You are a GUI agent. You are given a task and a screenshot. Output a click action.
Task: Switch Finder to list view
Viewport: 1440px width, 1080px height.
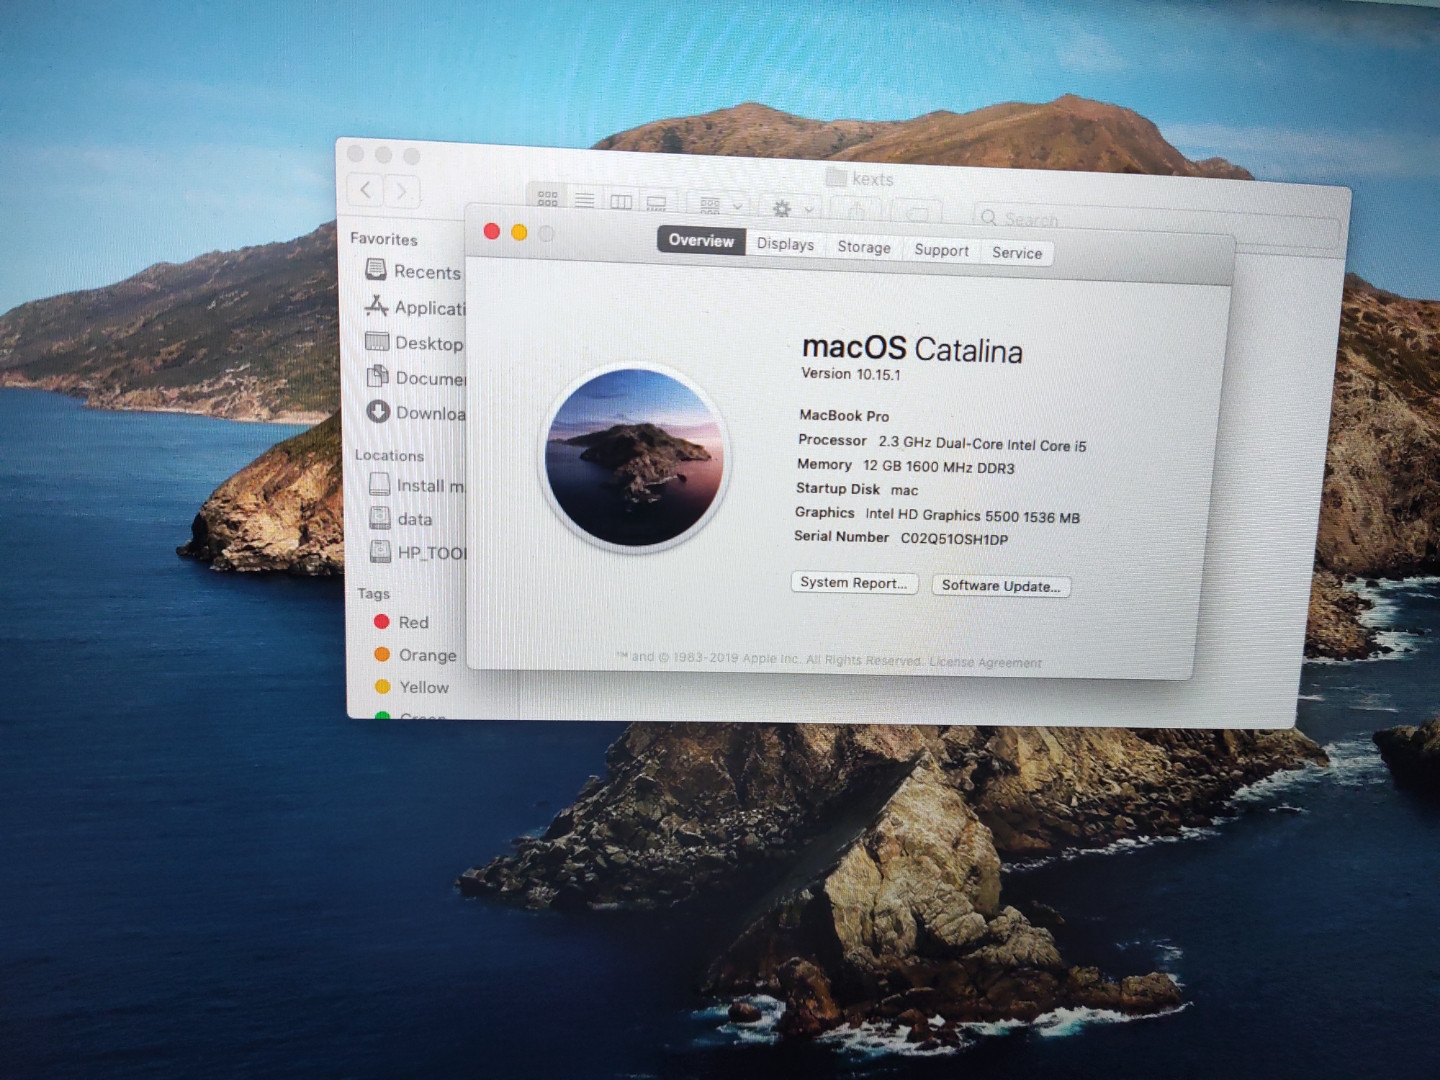(x=585, y=200)
